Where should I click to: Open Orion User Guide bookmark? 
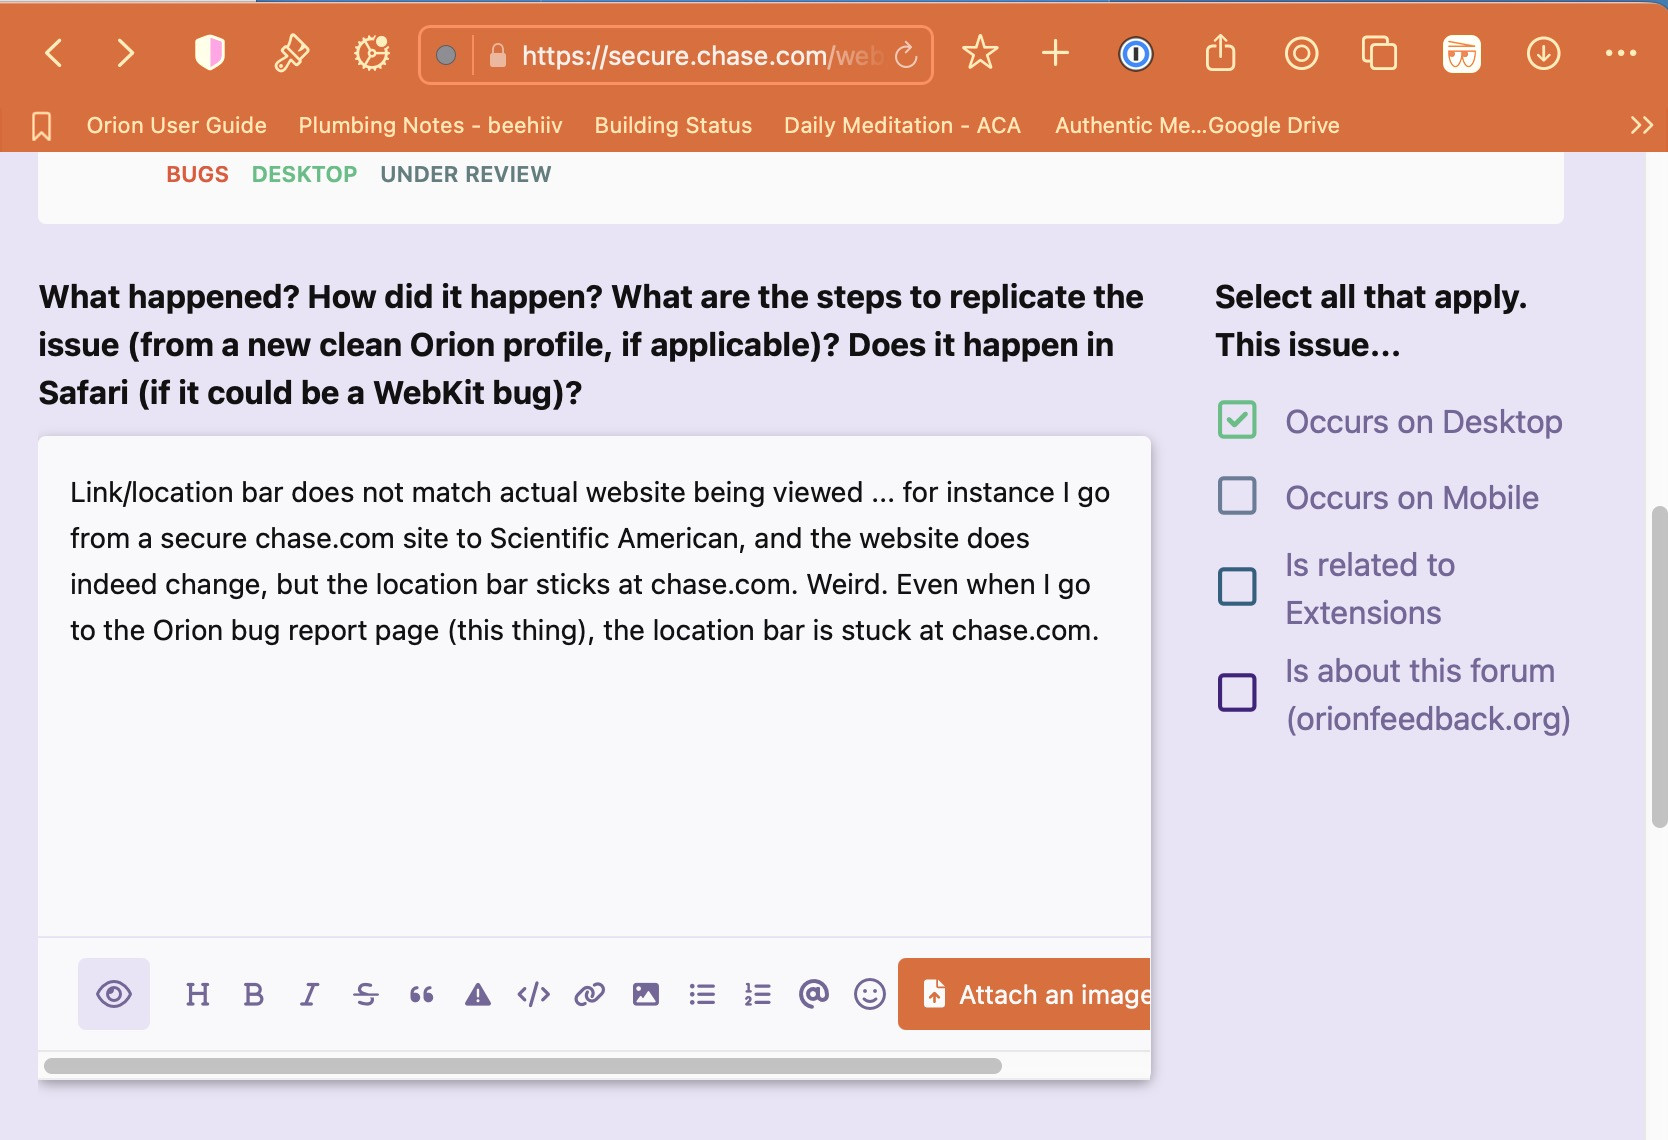(x=176, y=125)
